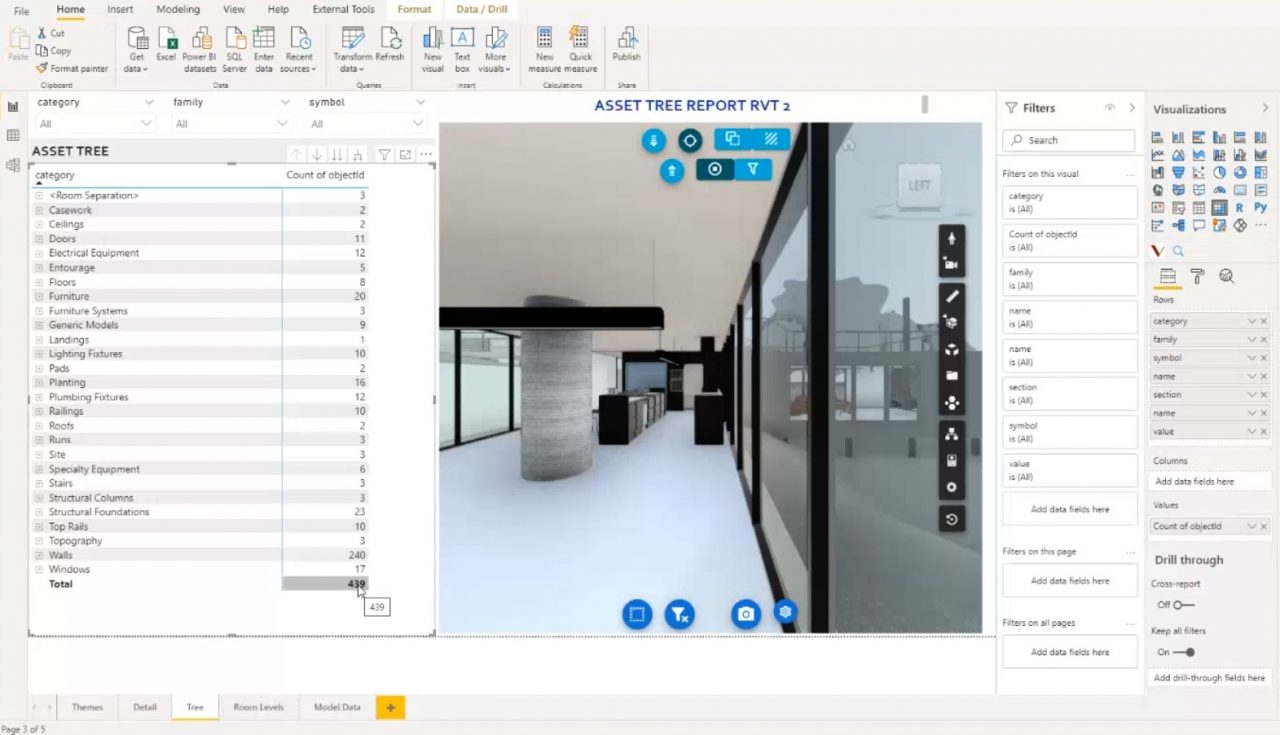Click Refresh in the Queries group
Screen dimensions: 1280x735
tap(391, 45)
